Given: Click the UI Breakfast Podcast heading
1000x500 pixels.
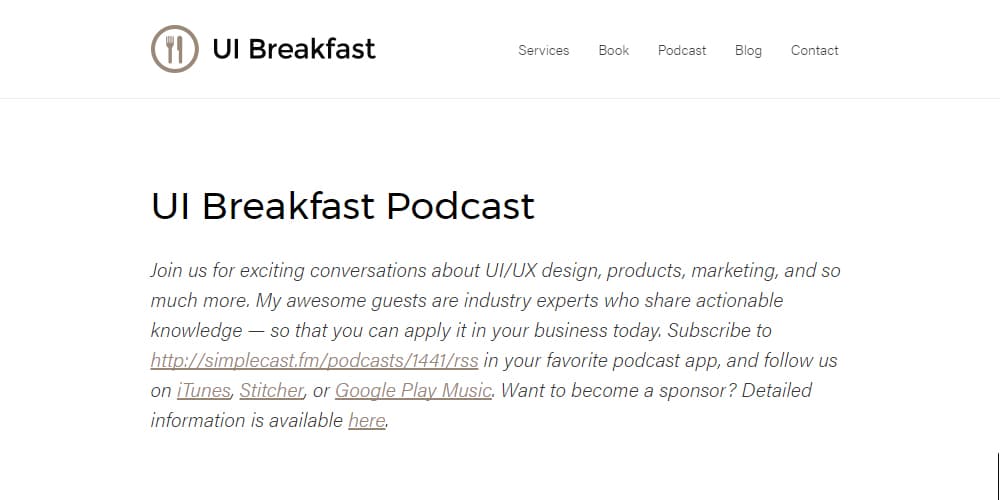Looking at the screenshot, I should [342, 205].
